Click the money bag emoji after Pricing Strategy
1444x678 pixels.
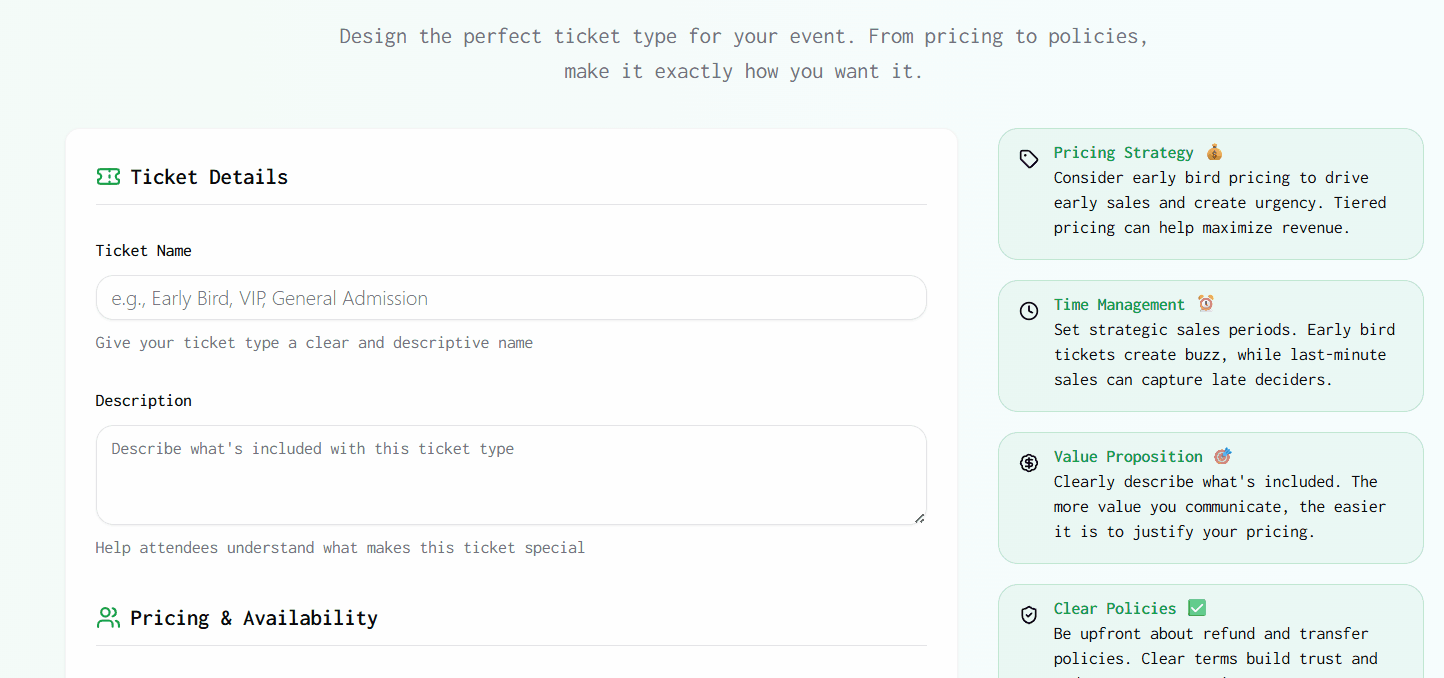[x=1214, y=151]
